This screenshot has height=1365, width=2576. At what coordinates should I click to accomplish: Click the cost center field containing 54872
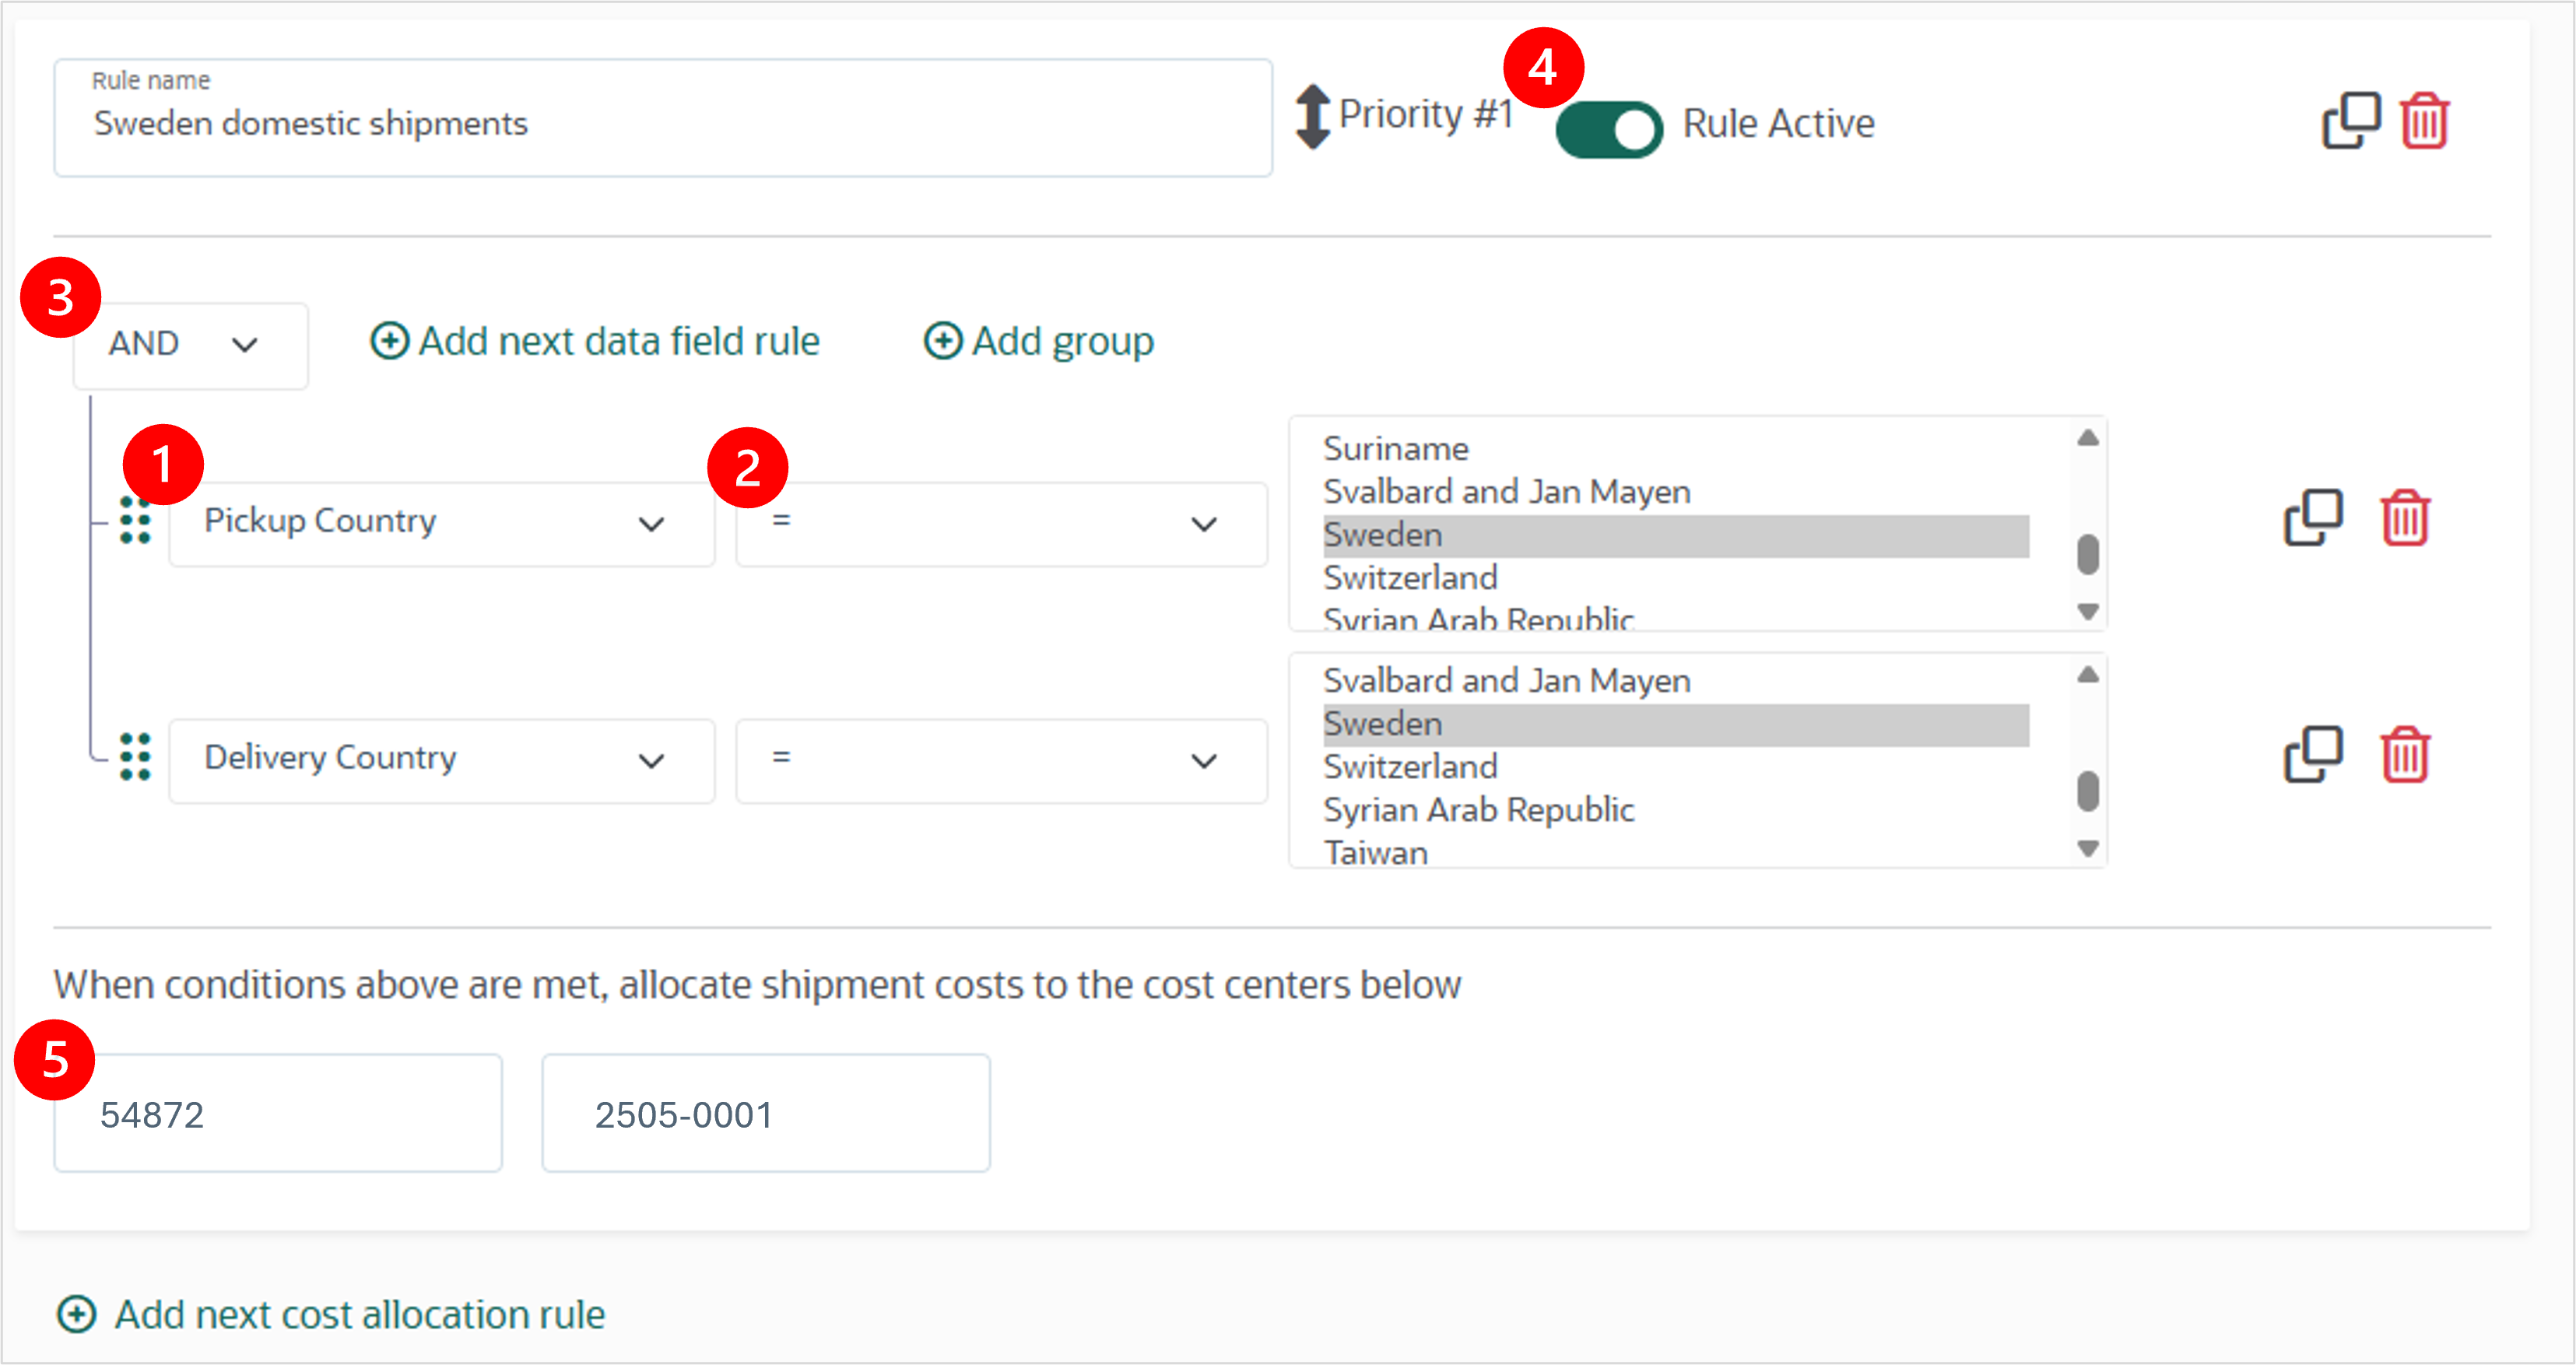pos(278,1113)
